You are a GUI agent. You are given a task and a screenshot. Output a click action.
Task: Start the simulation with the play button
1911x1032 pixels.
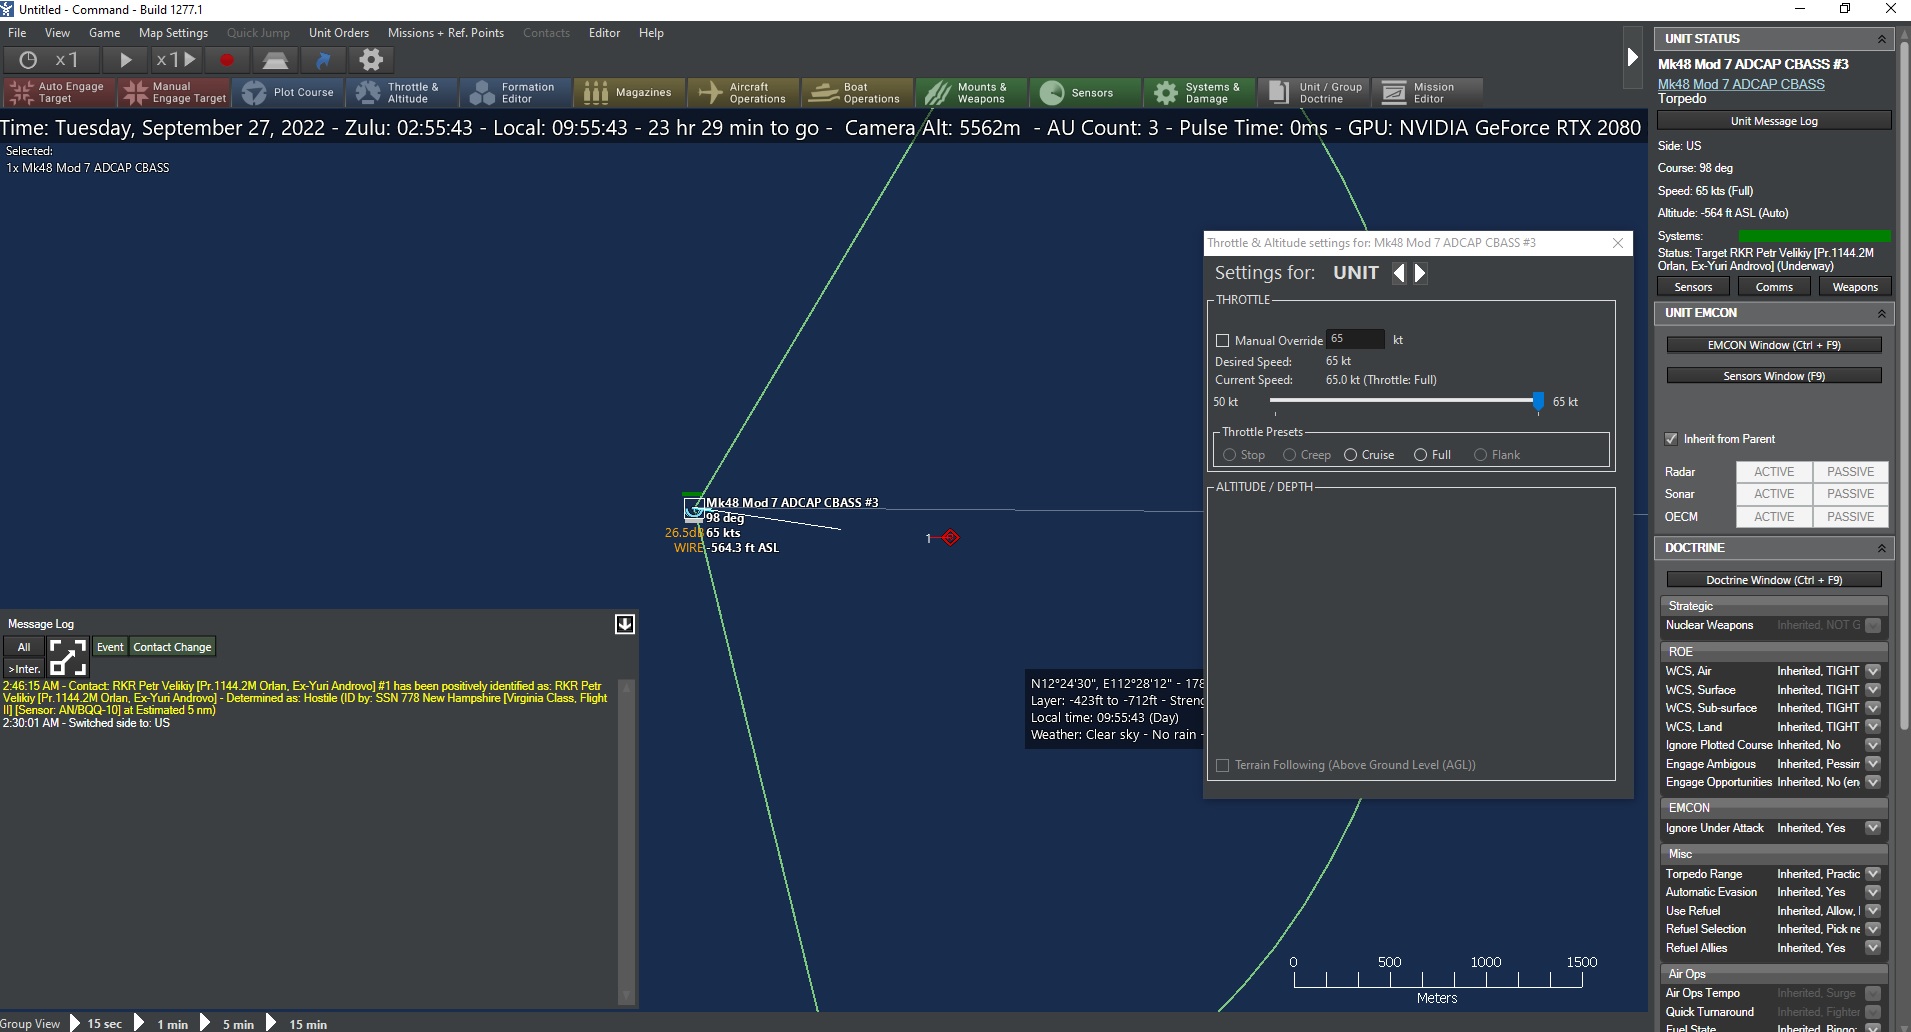click(x=126, y=60)
